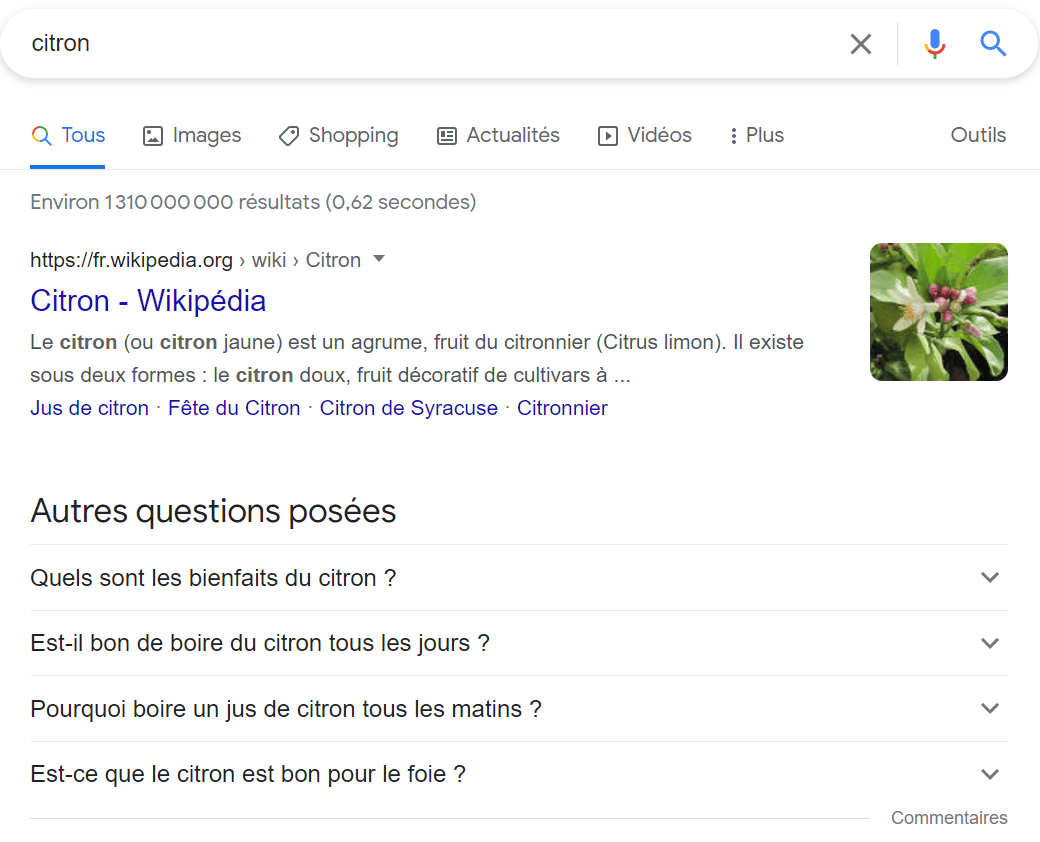The width and height of the screenshot is (1040, 842).
Task: Select the Tous tab
Action: 68,135
